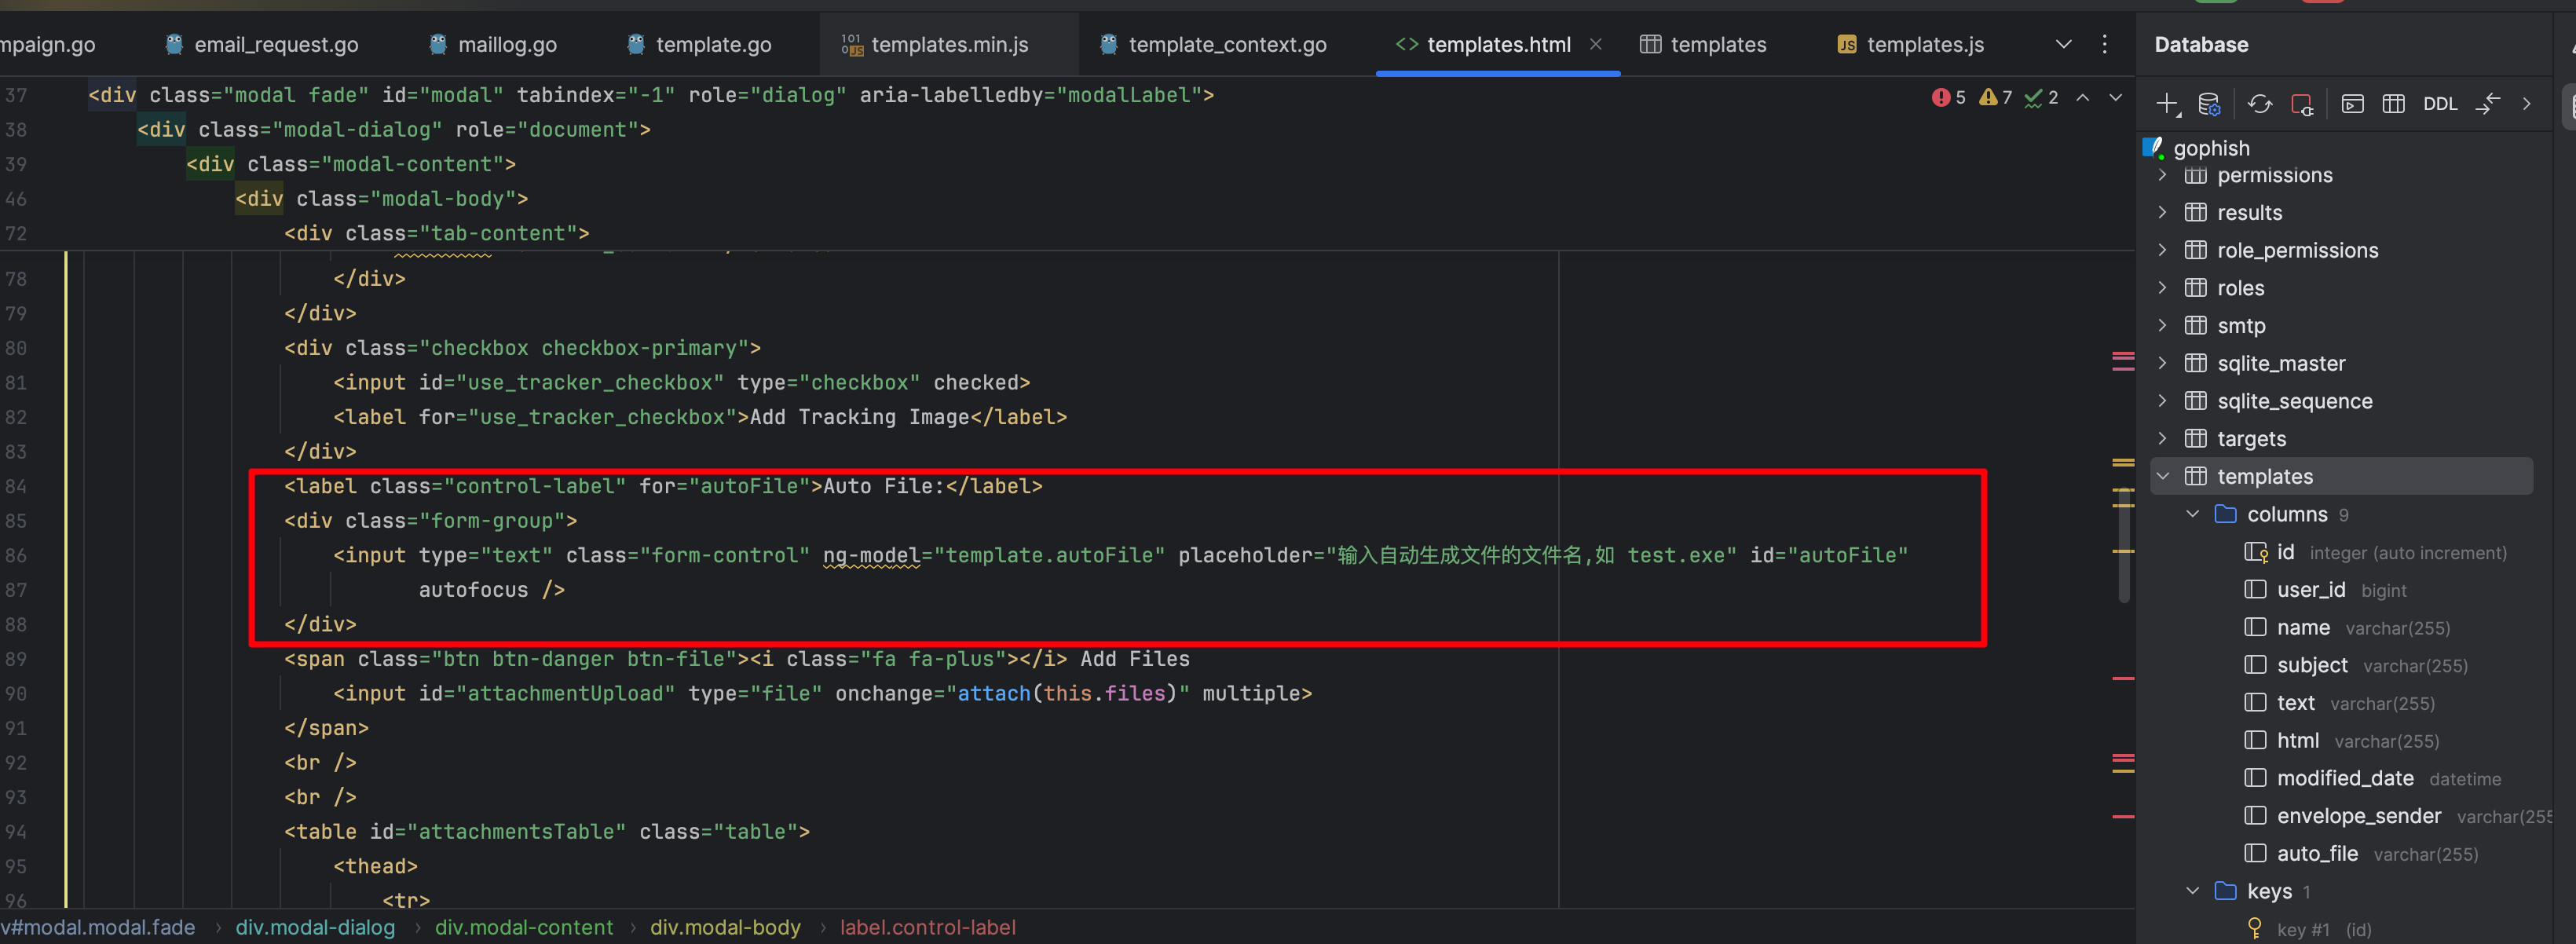Select the subject column icon
The width and height of the screenshot is (2576, 944).
coord(2255,665)
